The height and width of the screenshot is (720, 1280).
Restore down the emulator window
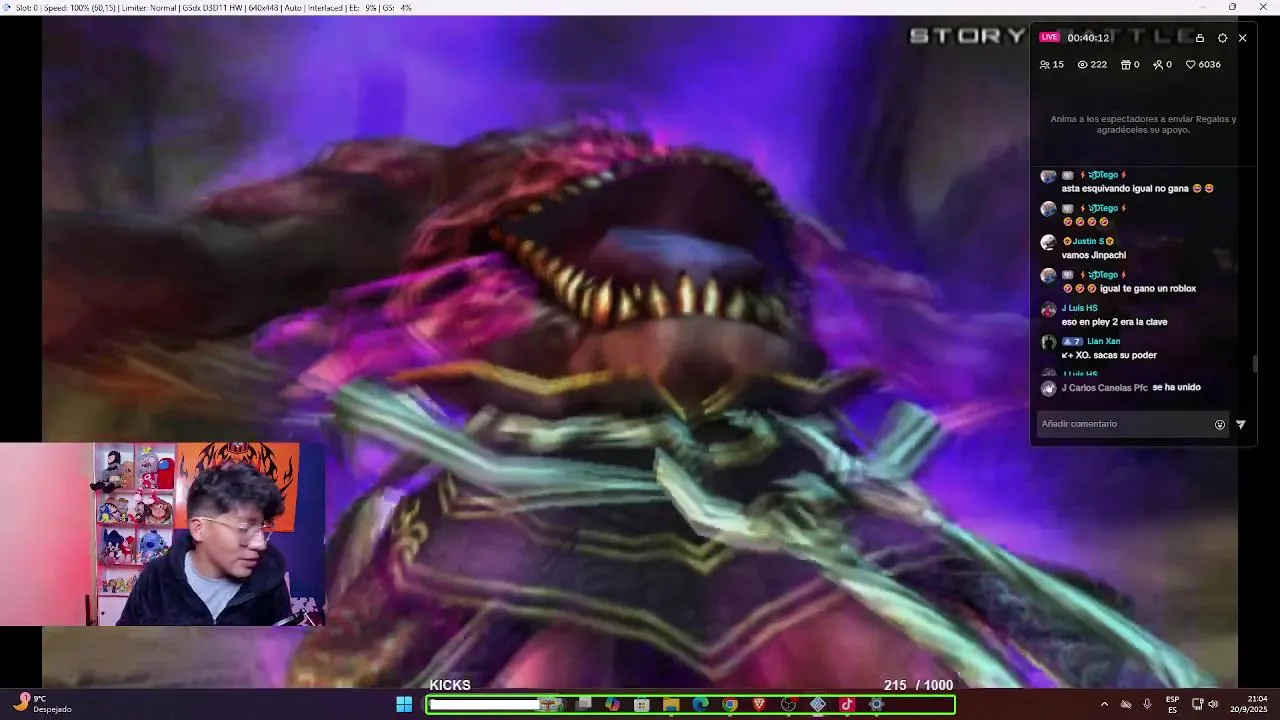click(1232, 7)
